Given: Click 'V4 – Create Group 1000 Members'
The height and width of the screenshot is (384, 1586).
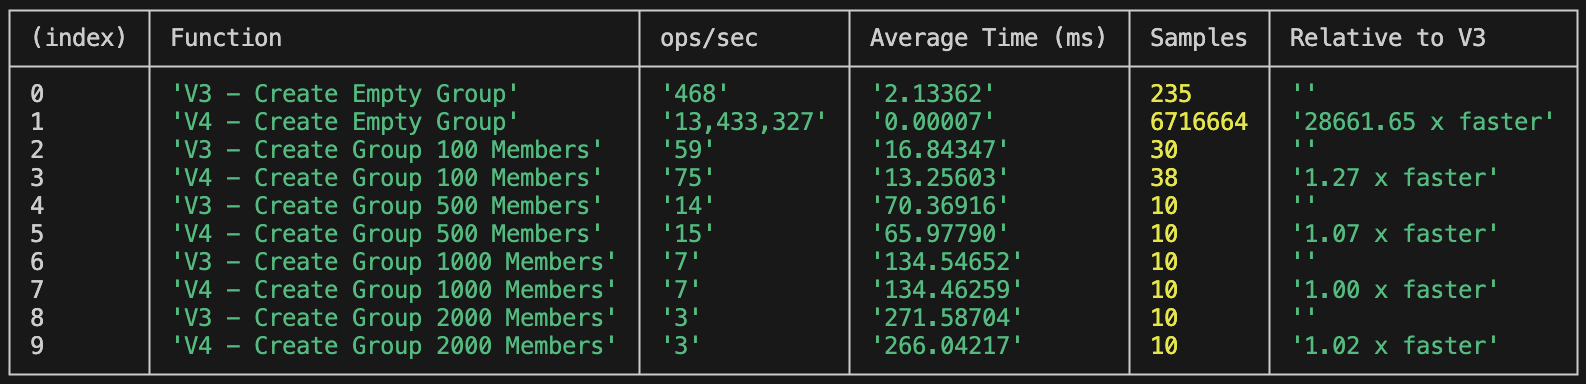Looking at the screenshot, I should click(x=394, y=290).
